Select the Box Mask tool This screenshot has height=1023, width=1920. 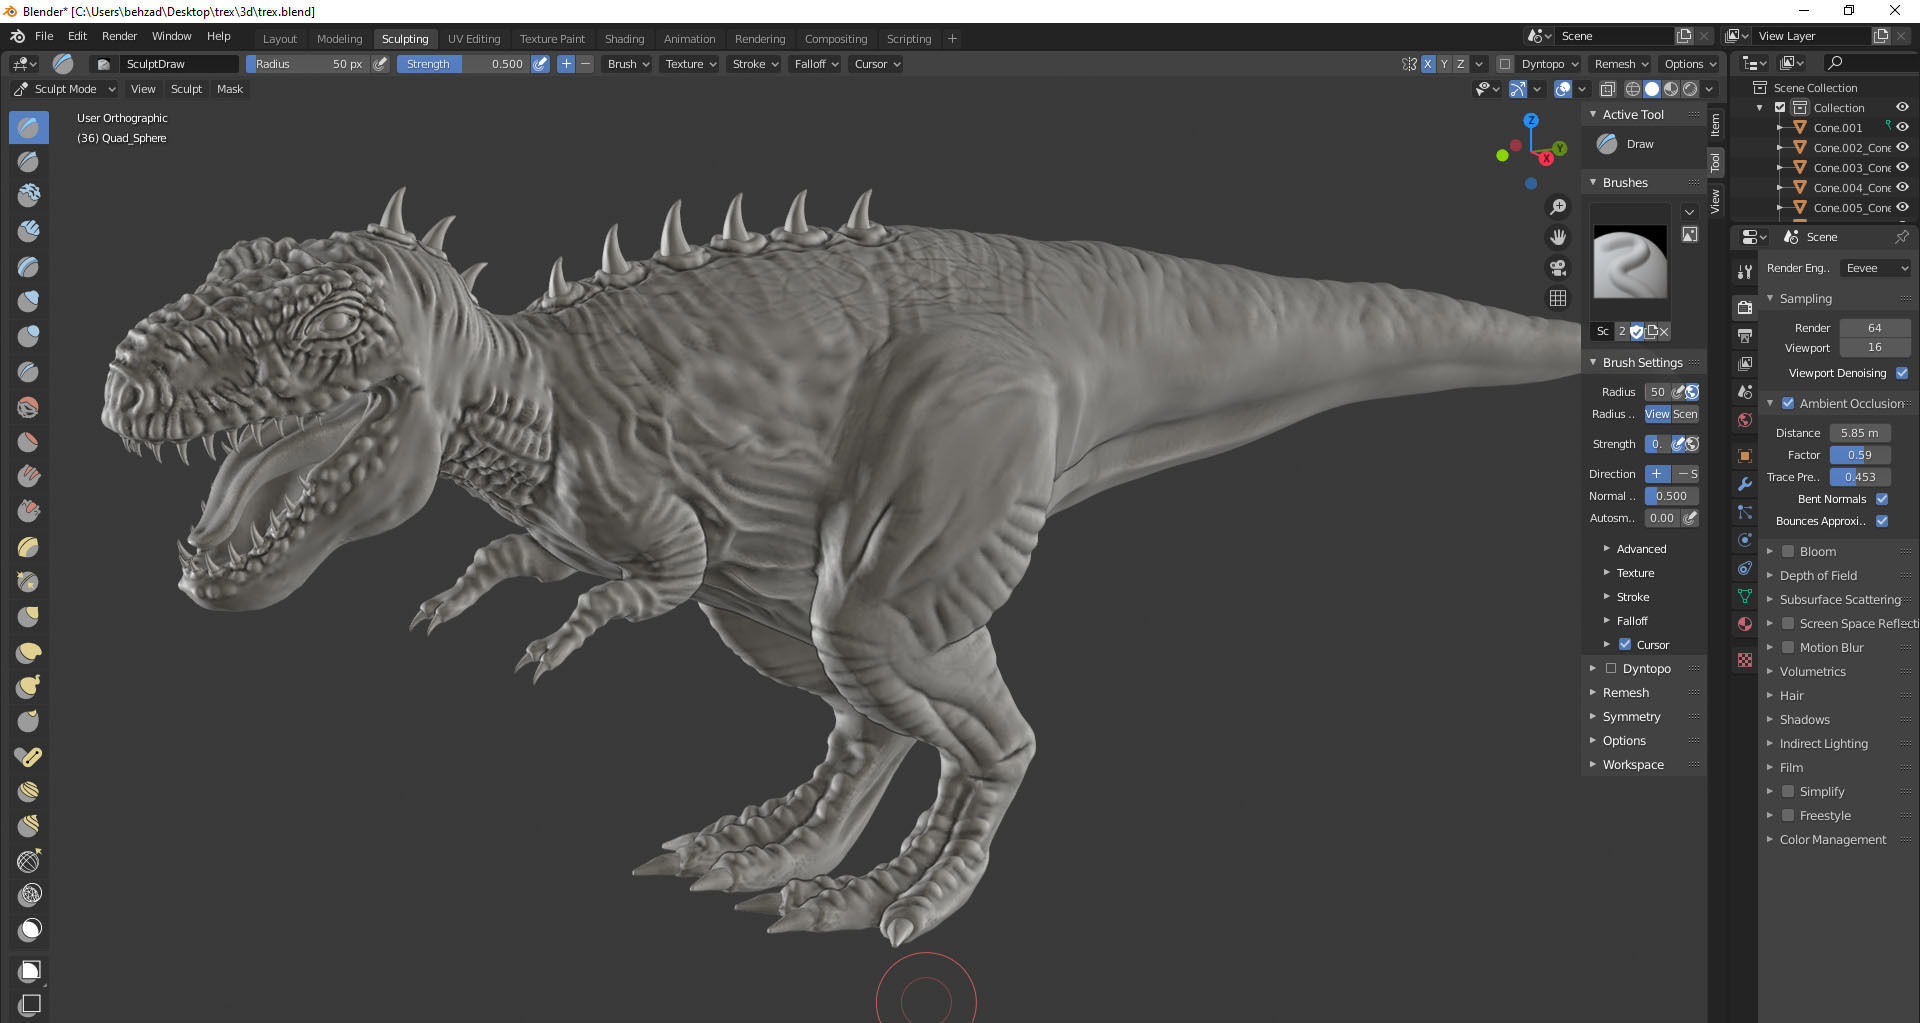tap(30, 970)
